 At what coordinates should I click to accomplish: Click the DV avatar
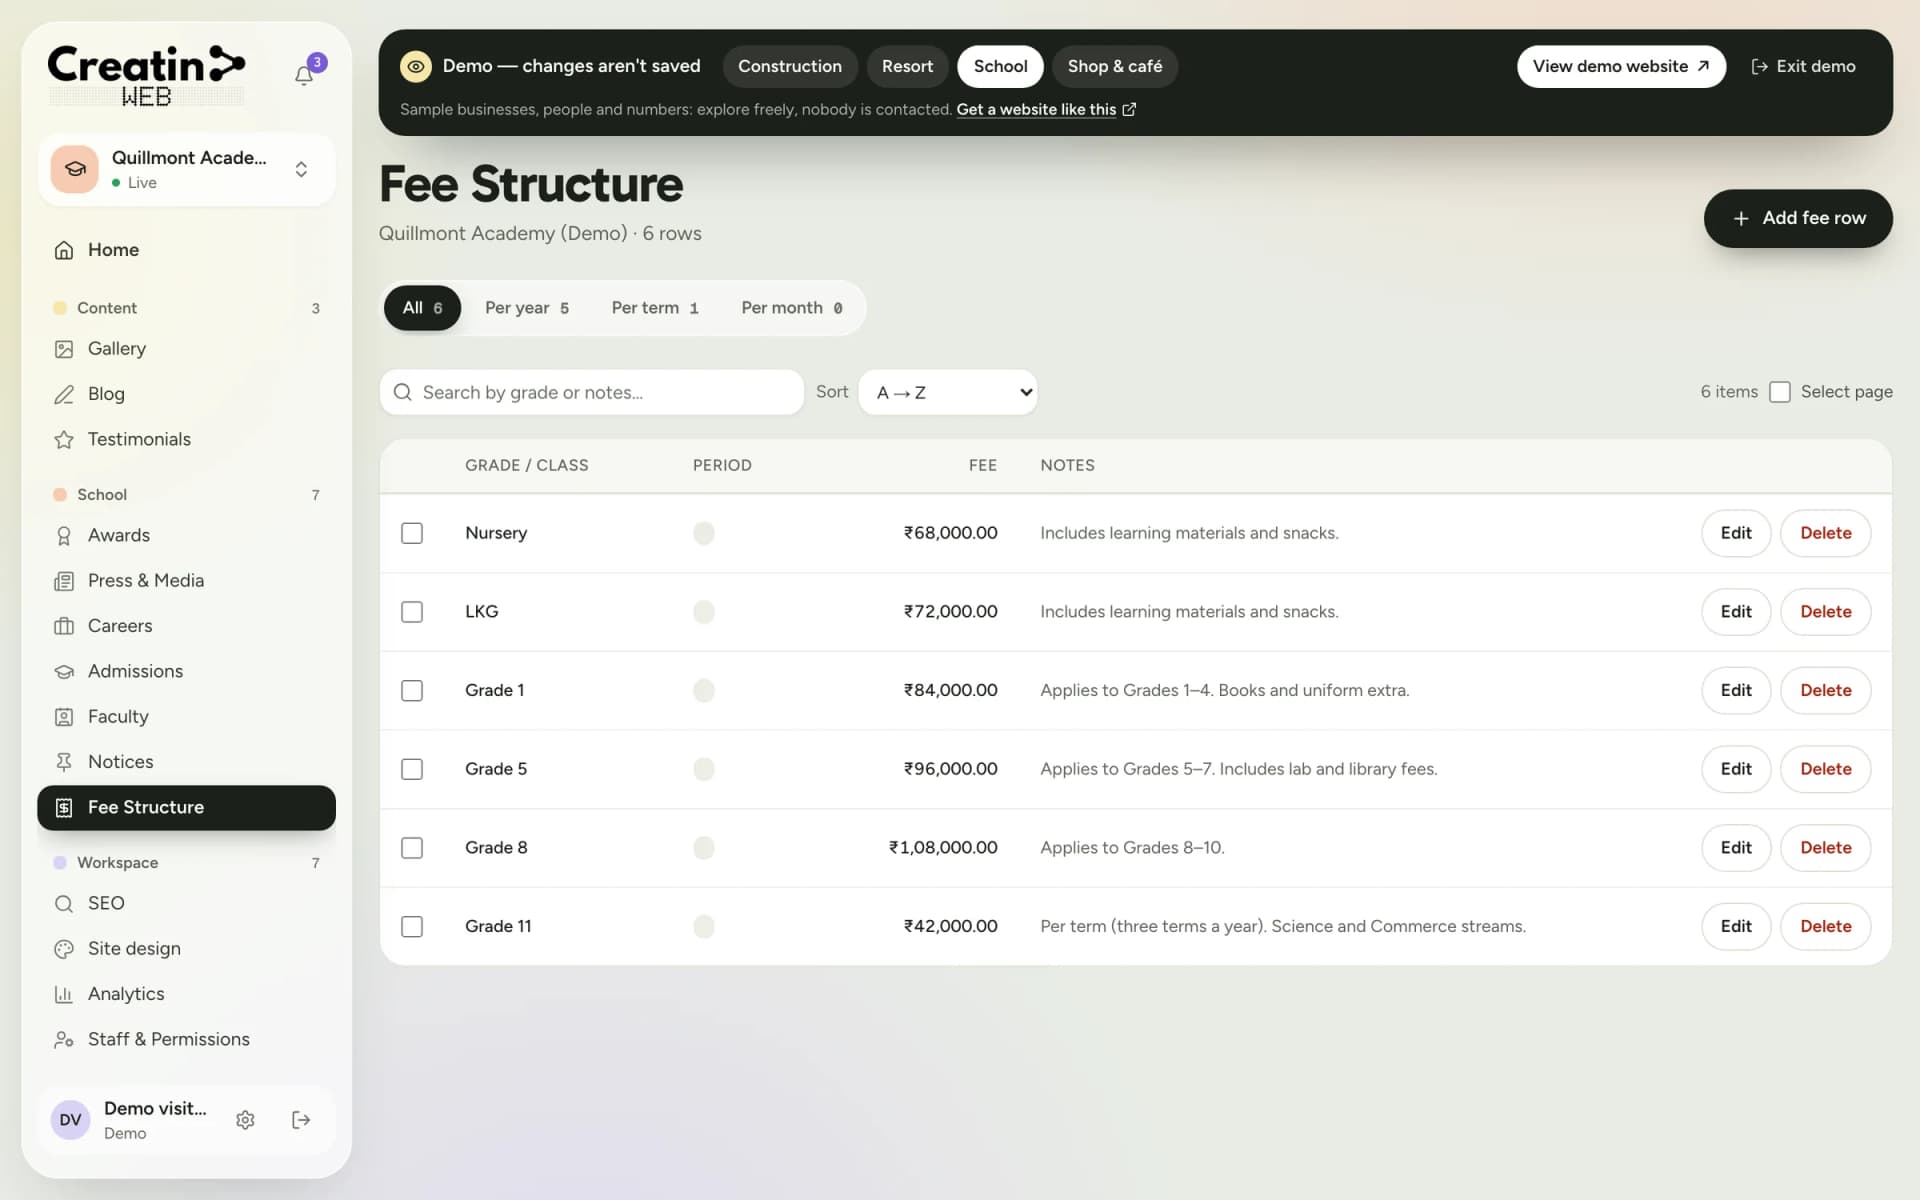(x=70, y=1120)
